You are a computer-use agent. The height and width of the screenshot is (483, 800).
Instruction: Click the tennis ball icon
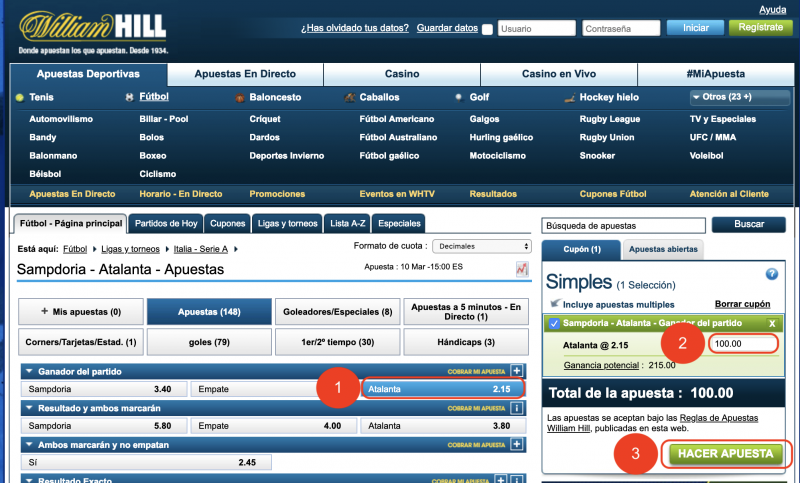[x=20, y=97]
